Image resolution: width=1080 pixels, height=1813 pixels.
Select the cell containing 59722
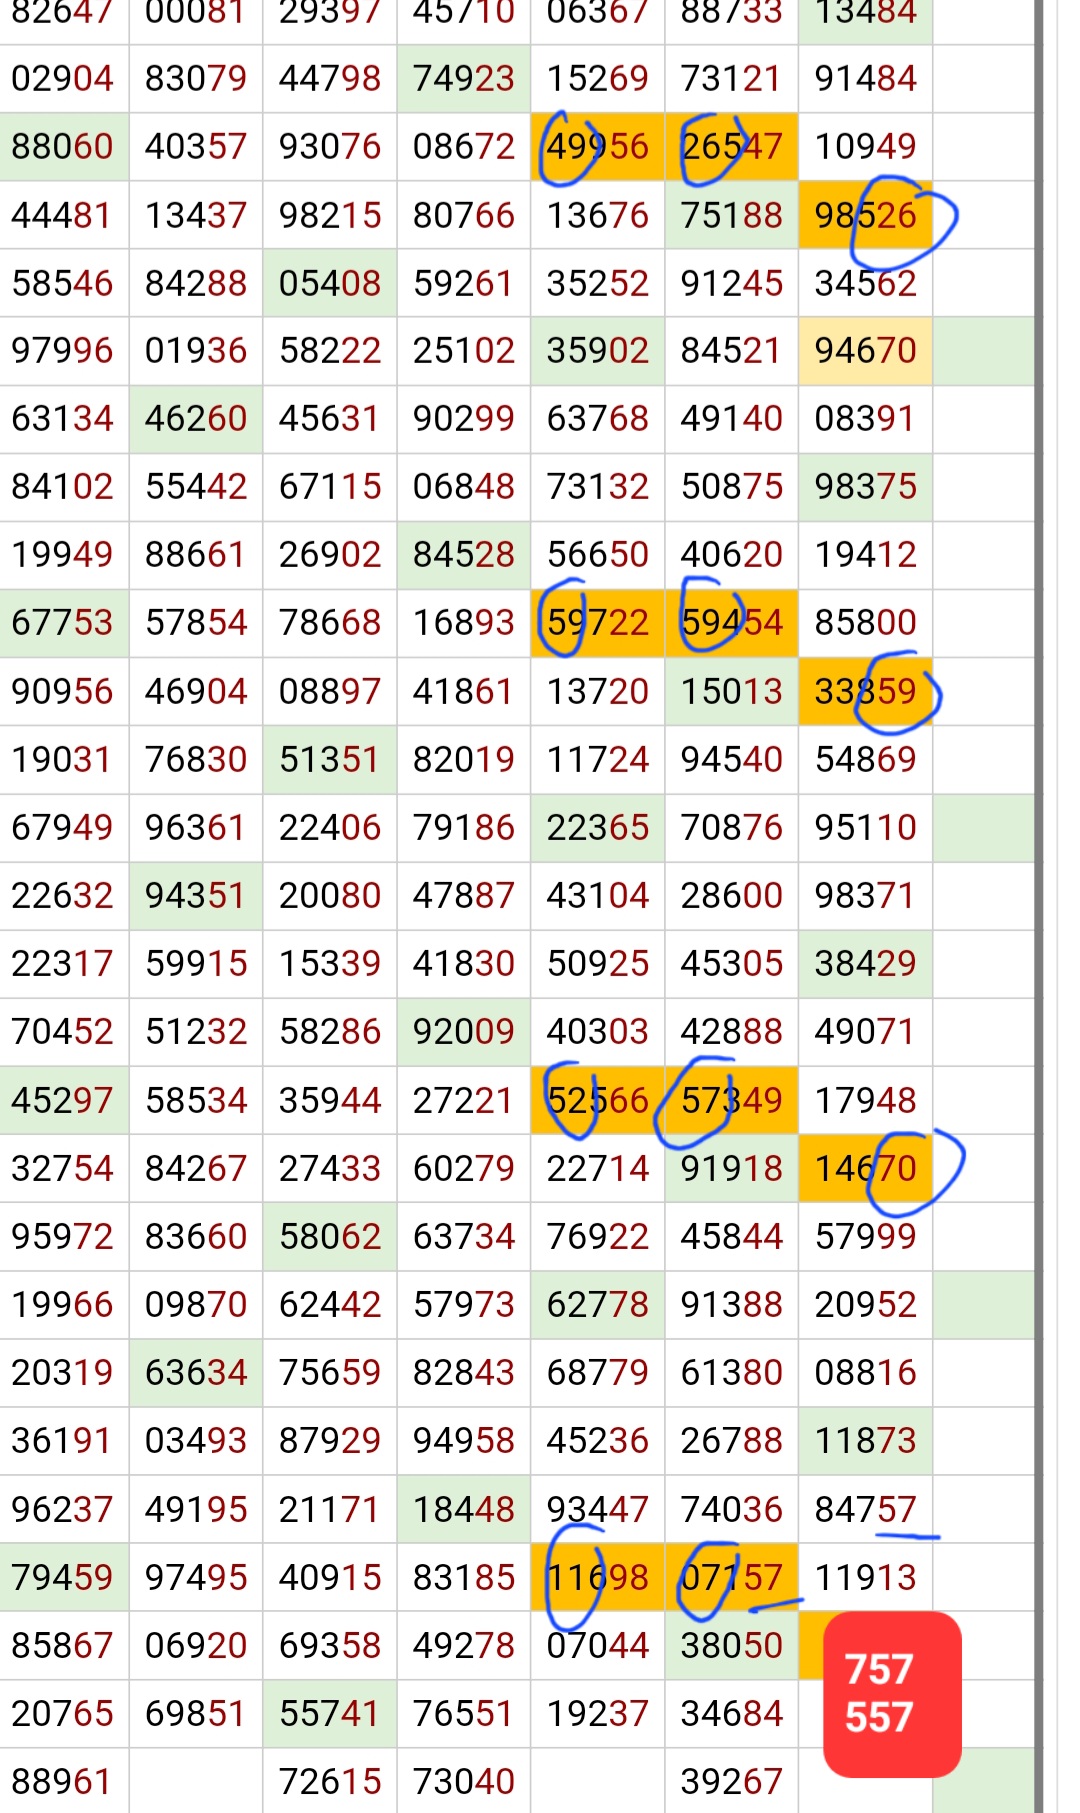597,623
